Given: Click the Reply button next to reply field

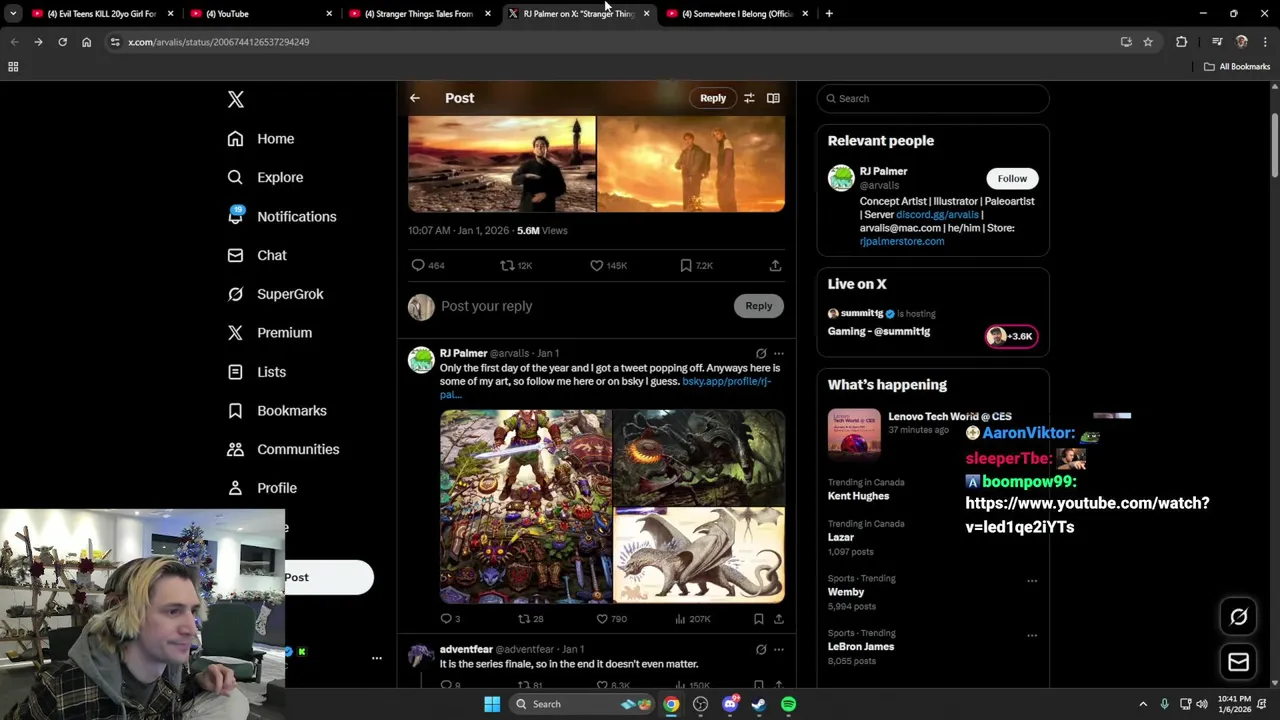Looking at the screenshot, I should tap(758, 306).
